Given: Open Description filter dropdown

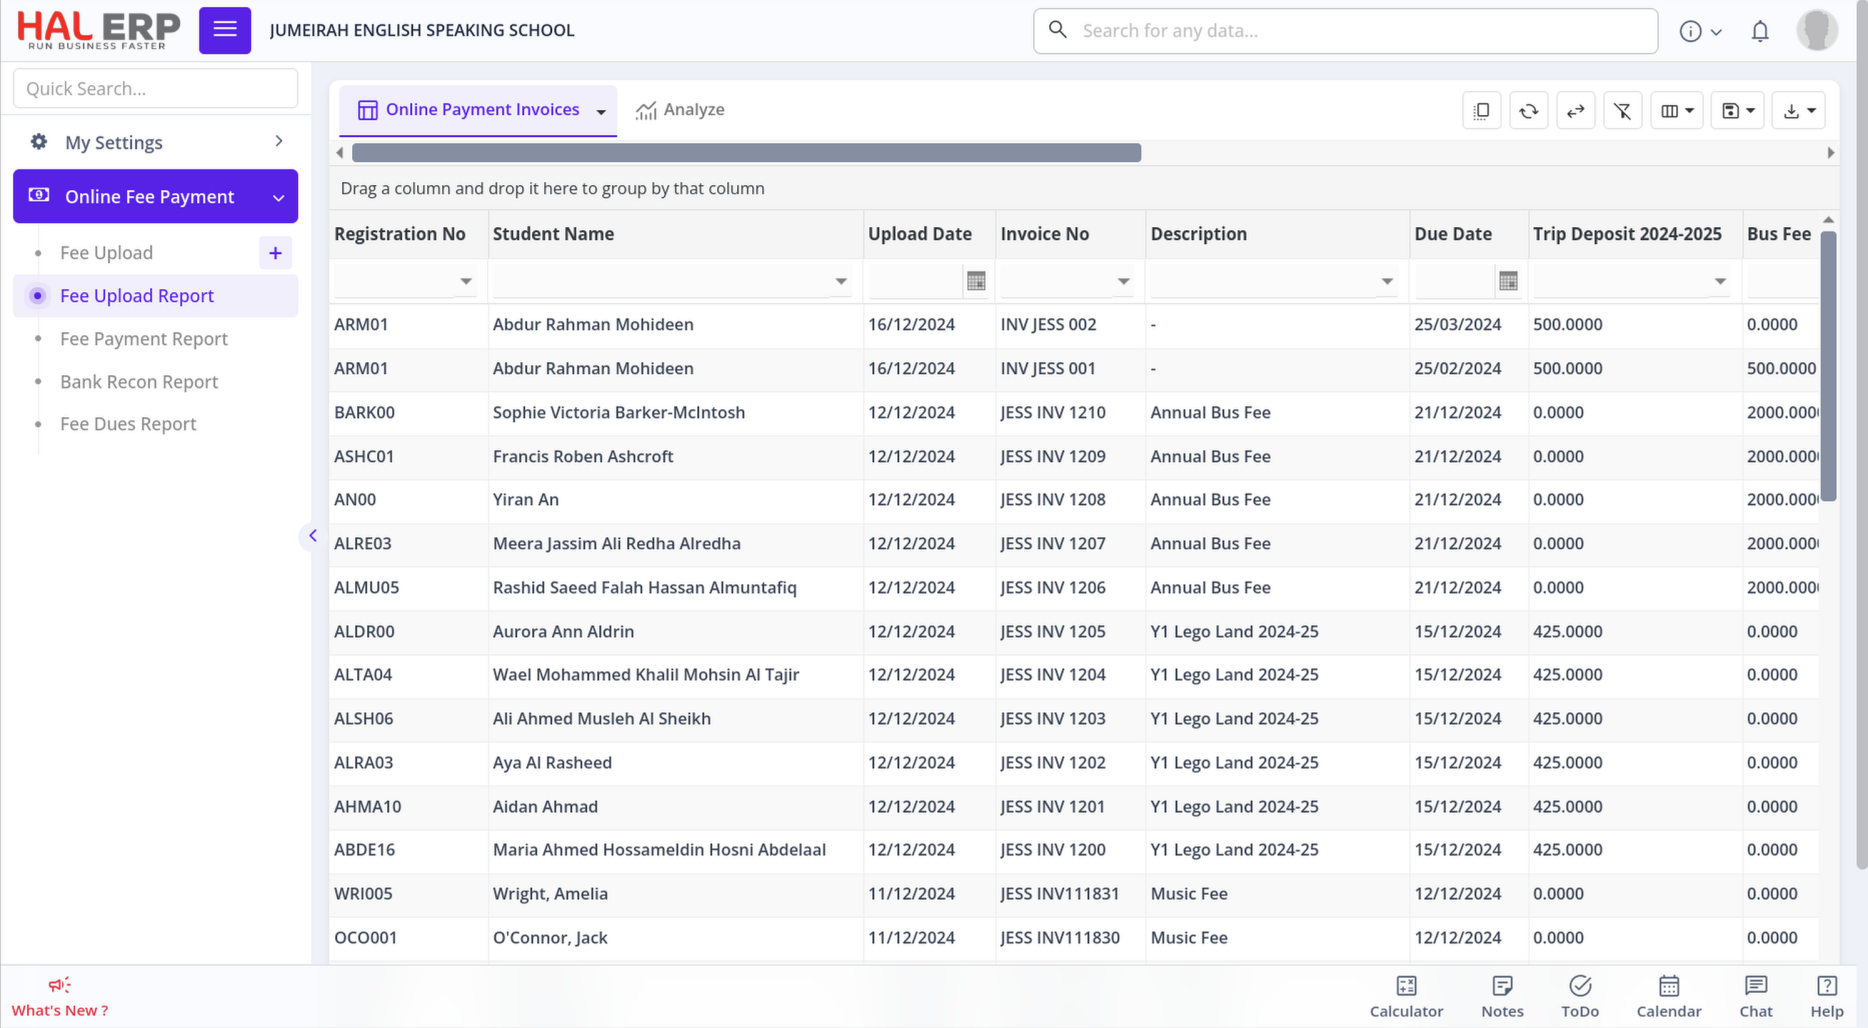Looking at the screenshot, I should pos(1387,282).
